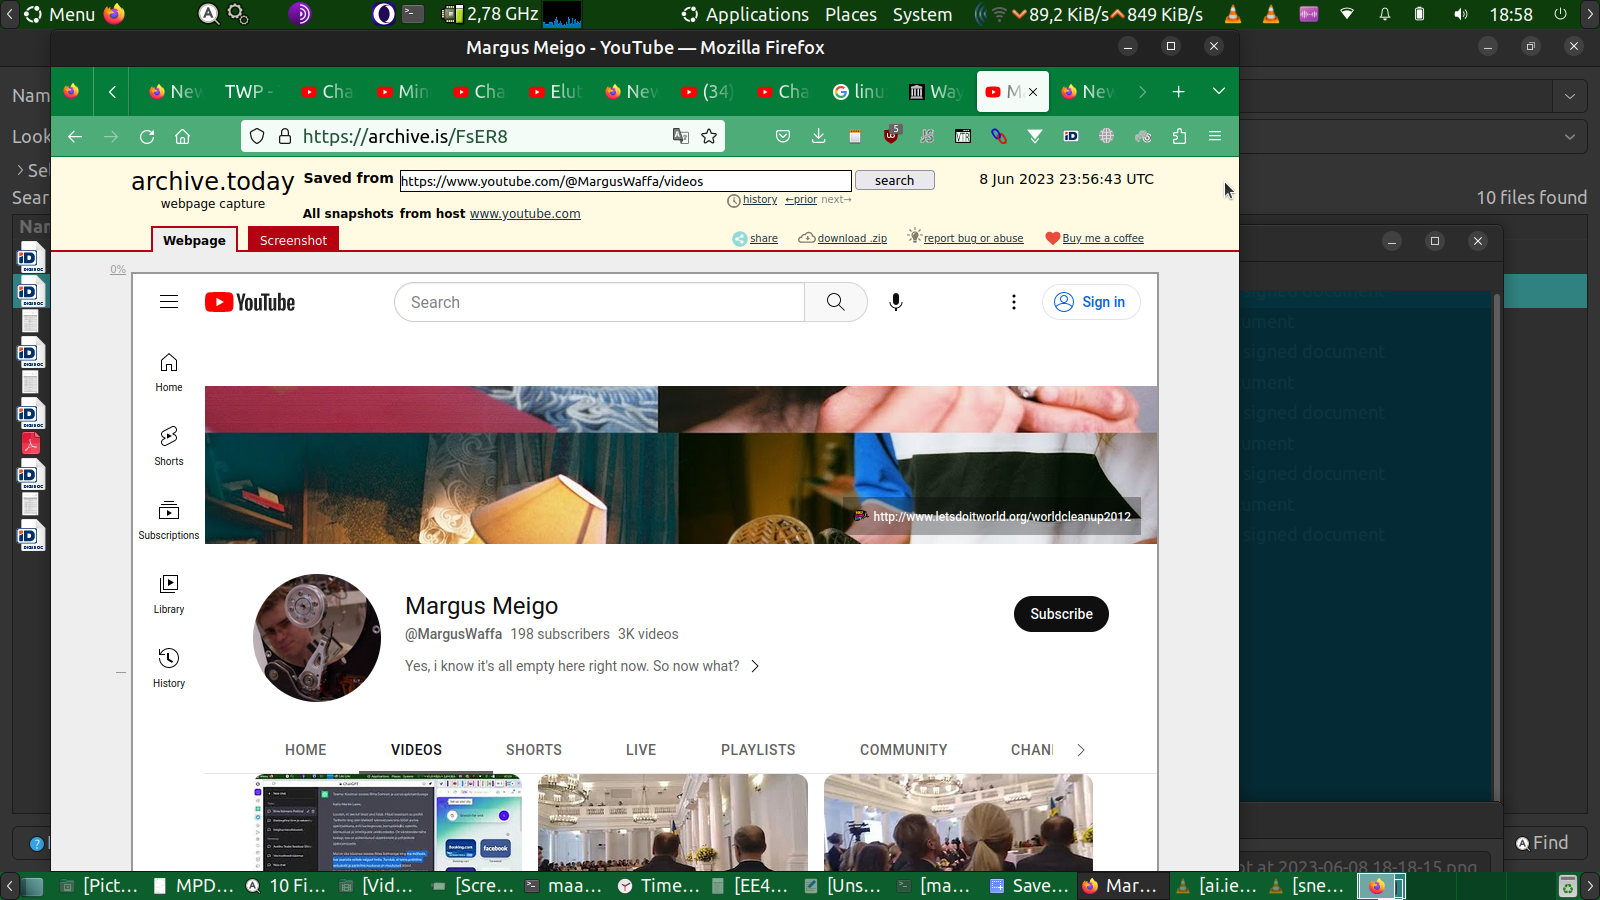Click the YouTube search magnifier button

[835, 302]
